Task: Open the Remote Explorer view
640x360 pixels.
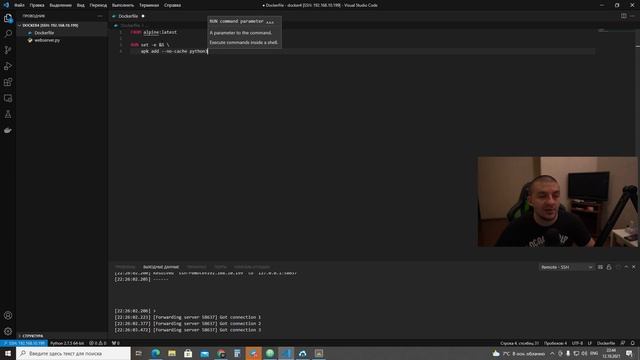Action: point(8,98)
